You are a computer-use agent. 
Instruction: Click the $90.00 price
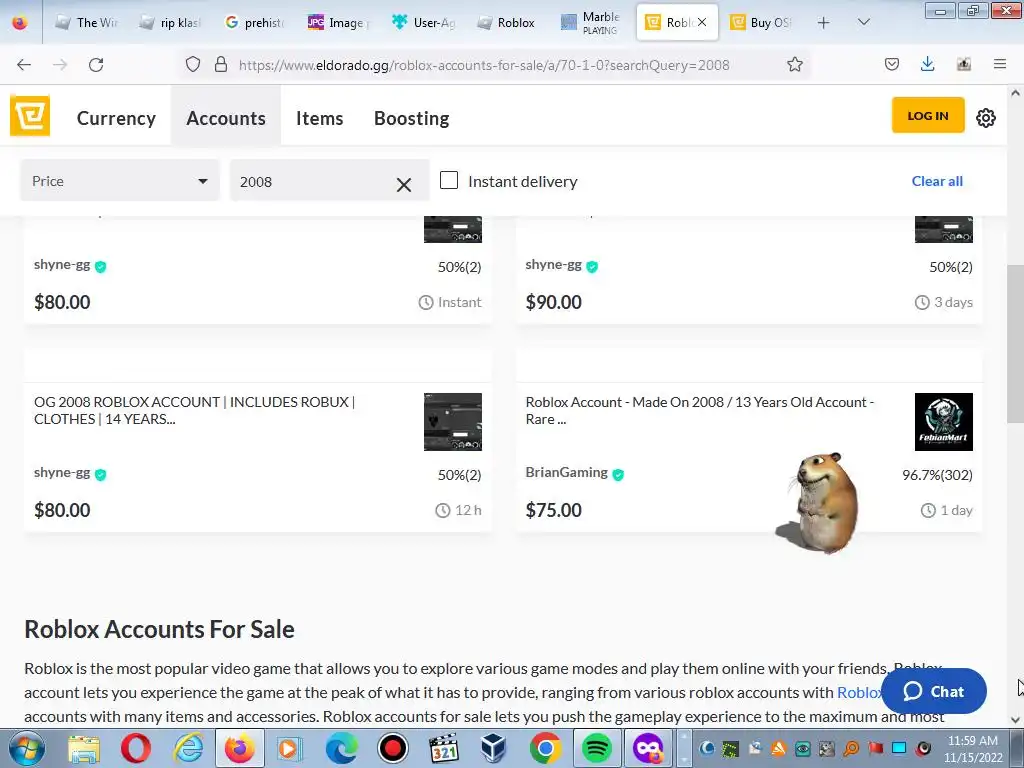point(553,302)
